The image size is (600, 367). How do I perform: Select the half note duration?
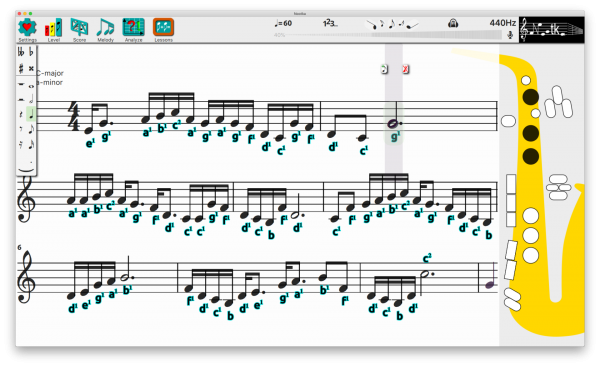[x=31, y=99]
